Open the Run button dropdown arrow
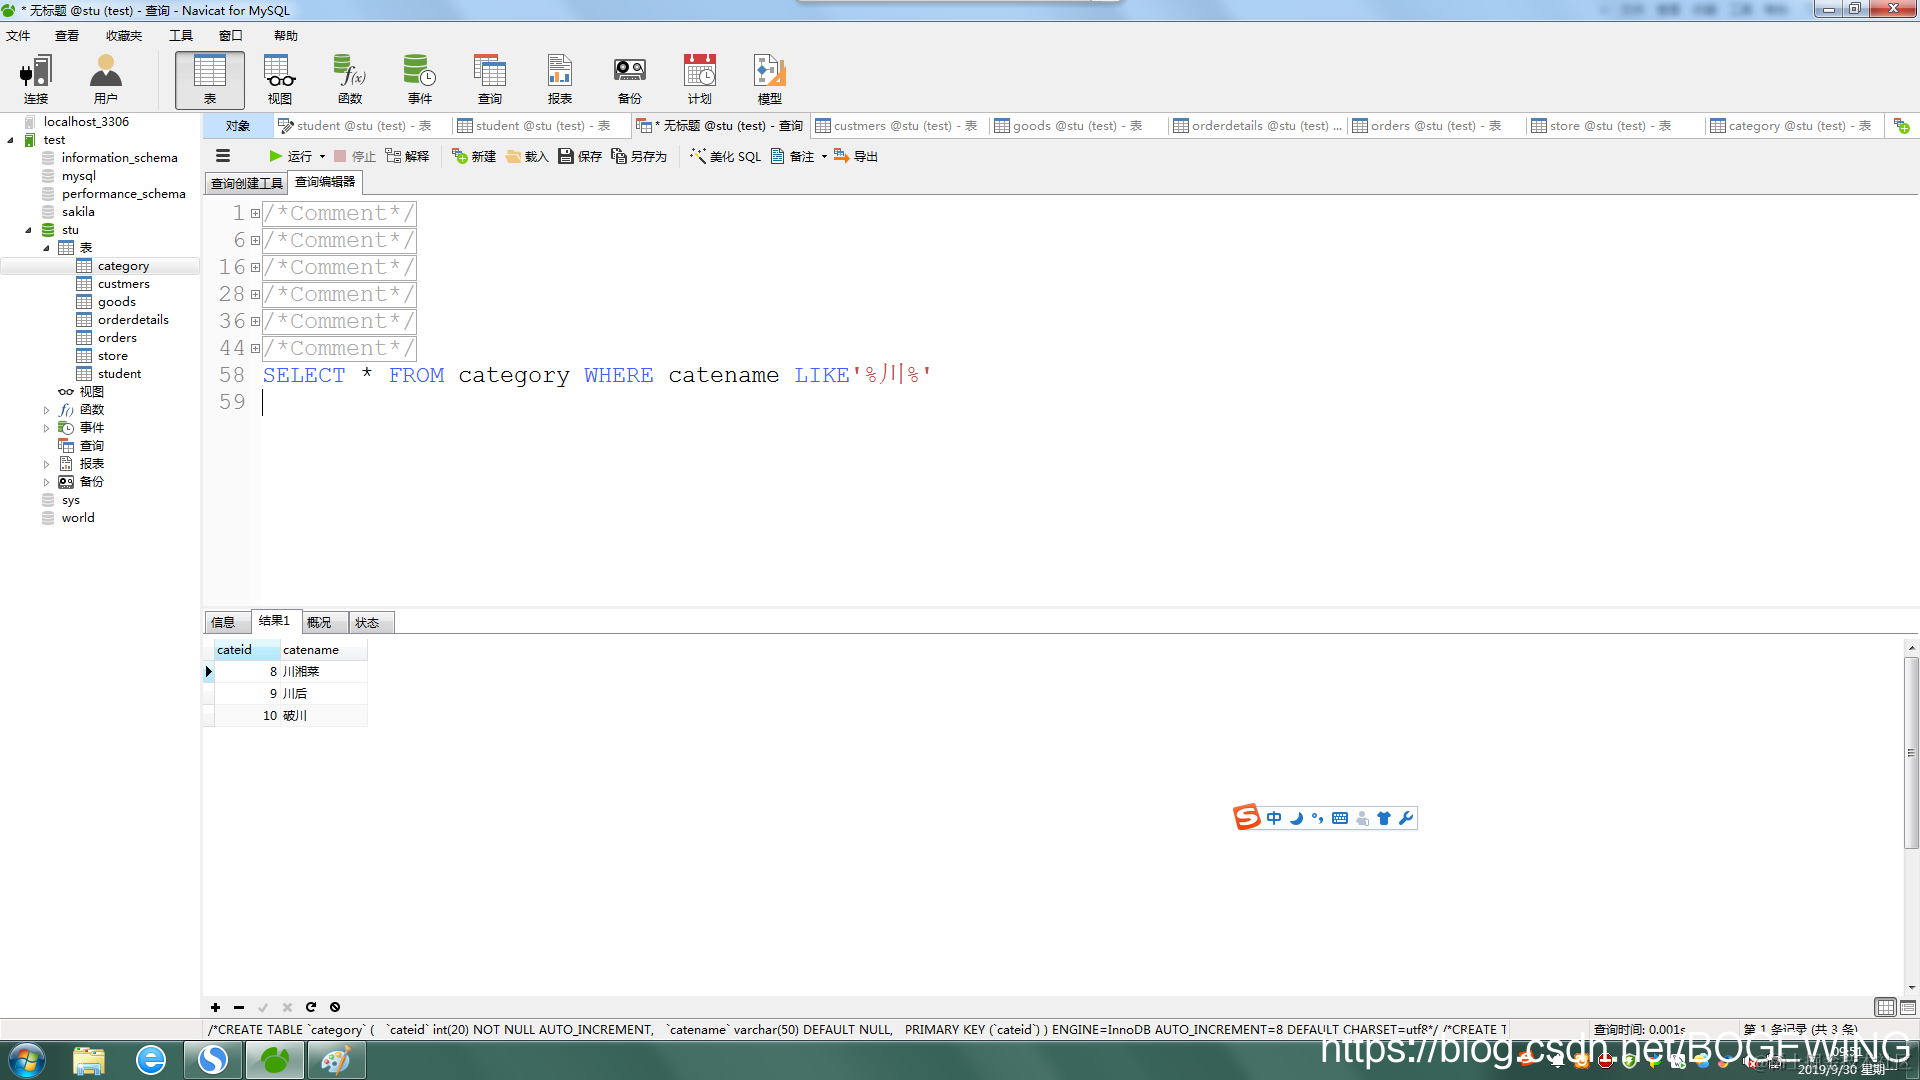 pyautogui.click(x=322, y=156)
